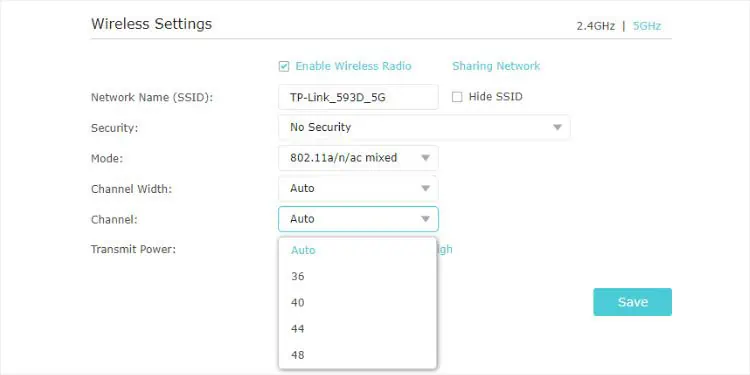The width and height of the screenshot is (750, 375).
Task: Open the Sharing Network link
Action: [496, 66]
